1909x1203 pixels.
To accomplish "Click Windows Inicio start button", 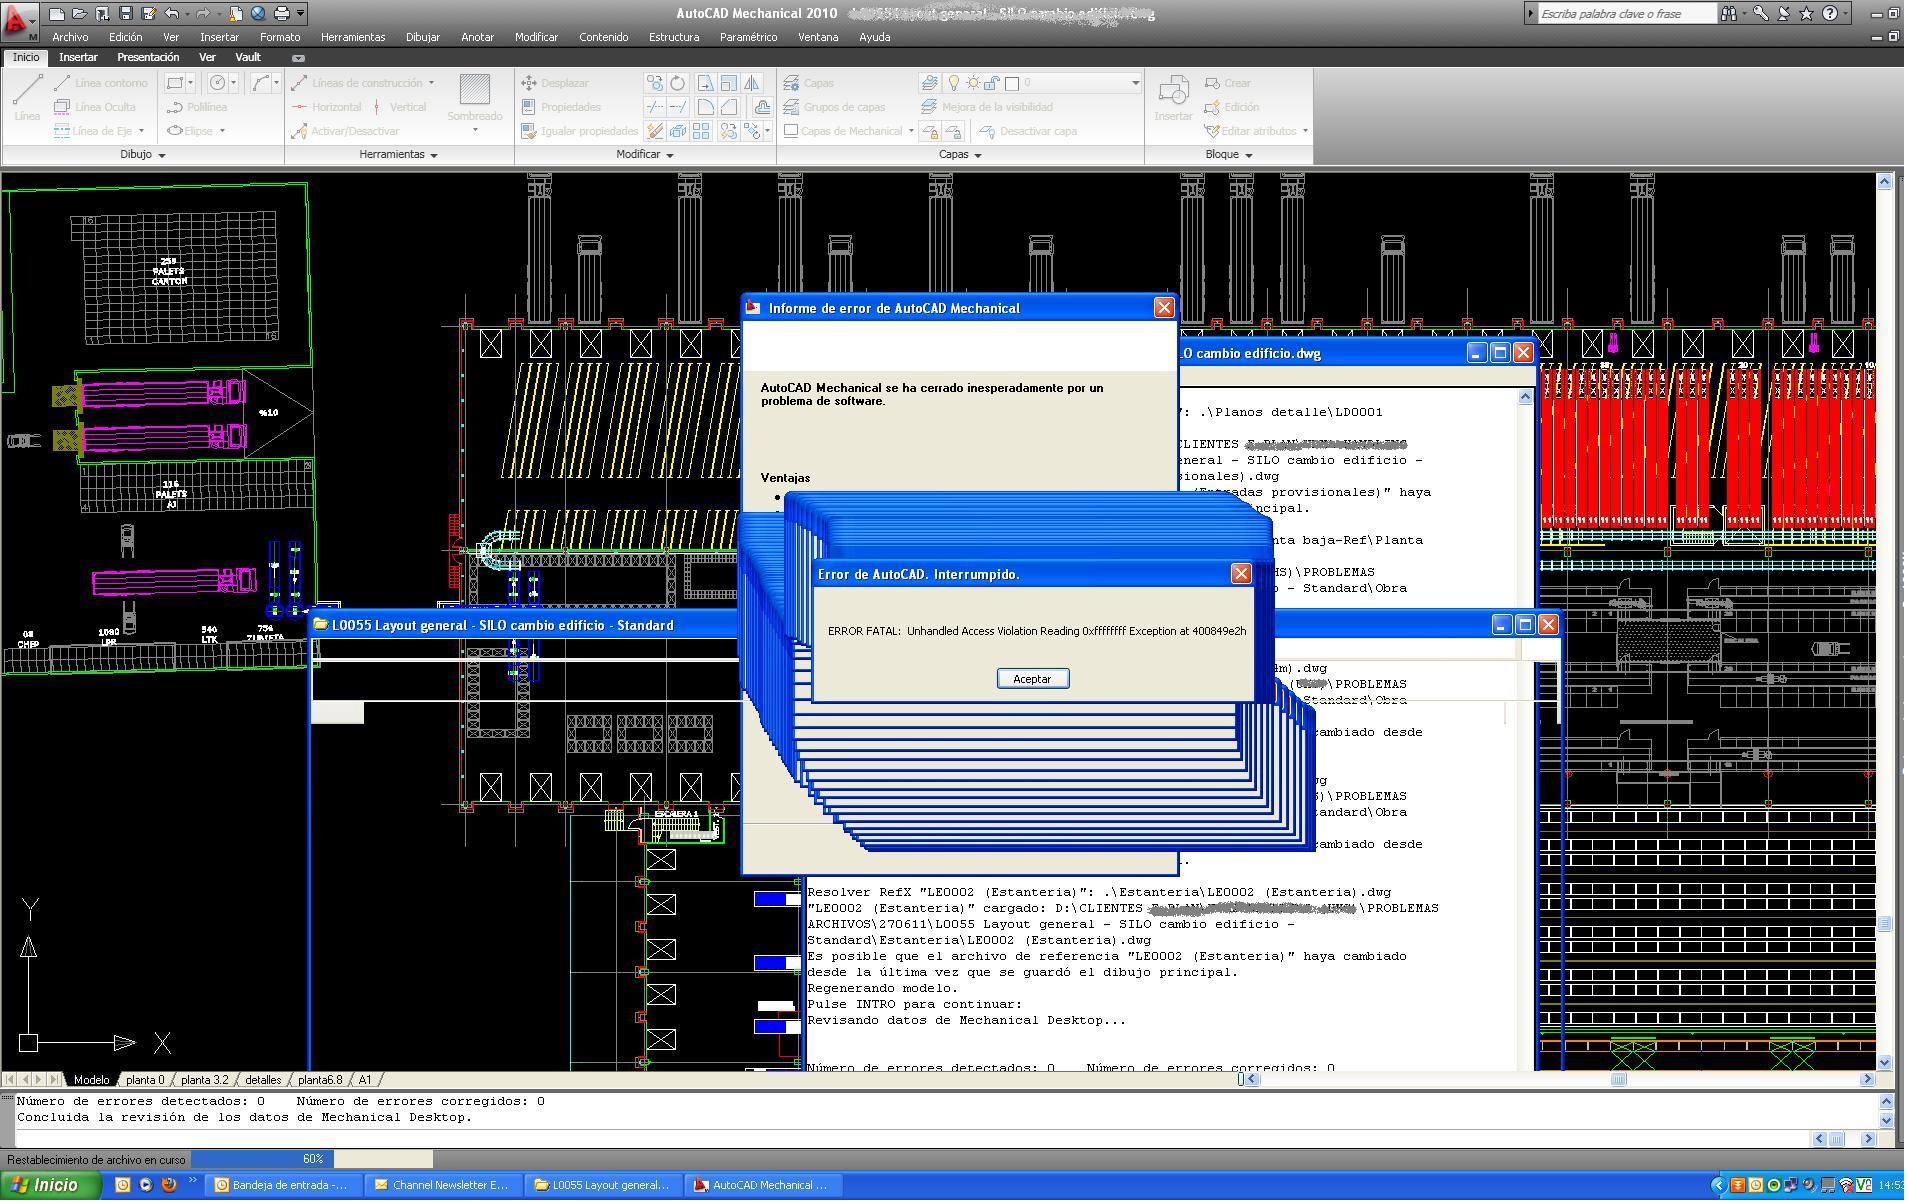I will (50, 1187).
